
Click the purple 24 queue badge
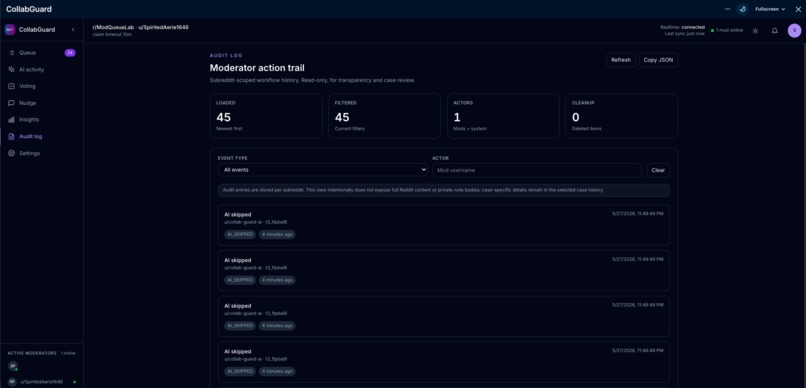(x=70, y=52)
